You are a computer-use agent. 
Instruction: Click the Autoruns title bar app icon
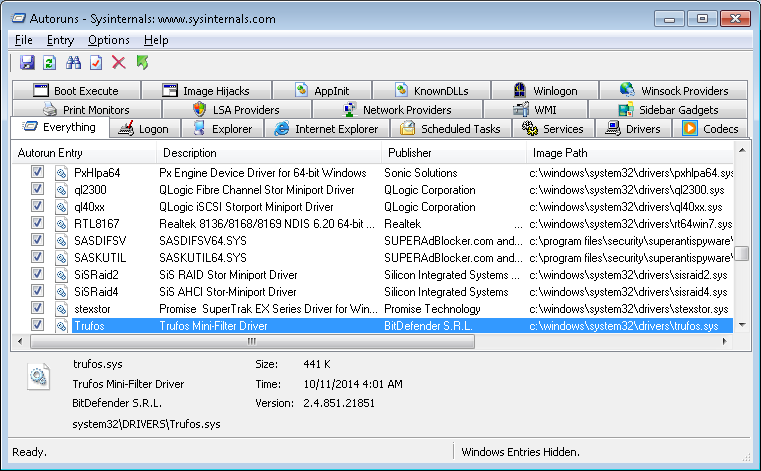pyautogui.click(x=18, y=19)
